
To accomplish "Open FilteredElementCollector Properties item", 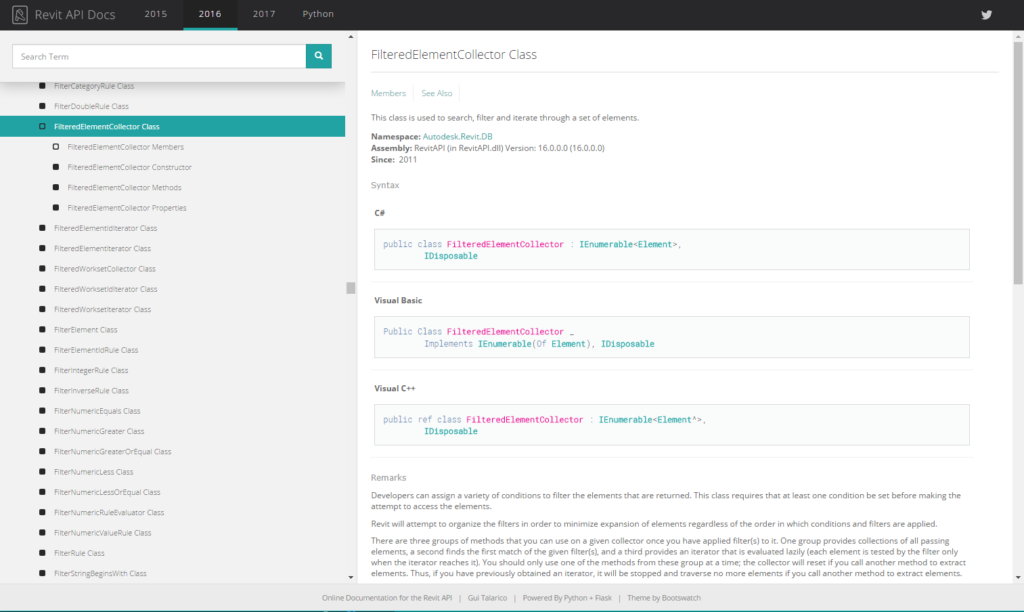I will point(127,208).
